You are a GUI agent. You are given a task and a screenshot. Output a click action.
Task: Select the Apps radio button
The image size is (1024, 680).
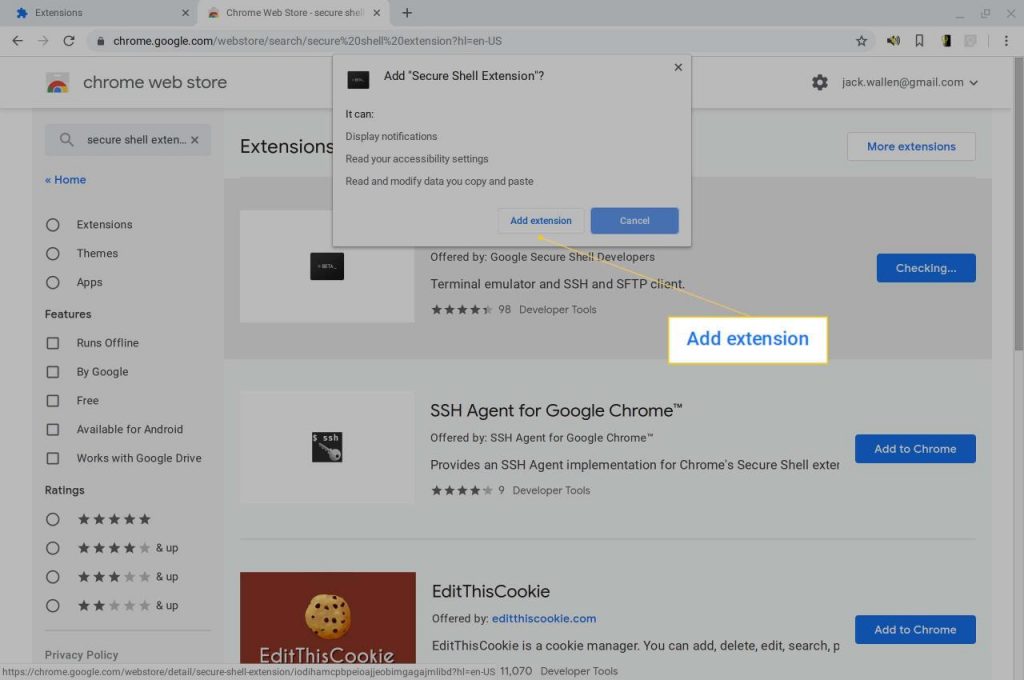(53, 282)
